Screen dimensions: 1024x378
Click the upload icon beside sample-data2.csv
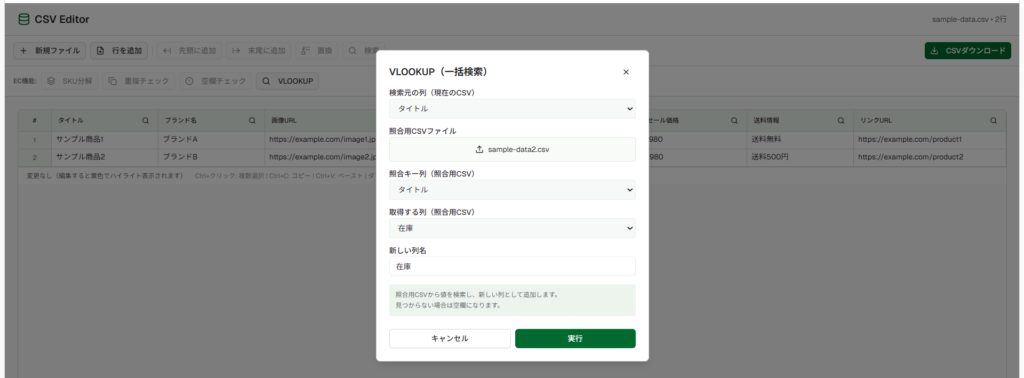(479, 150)
